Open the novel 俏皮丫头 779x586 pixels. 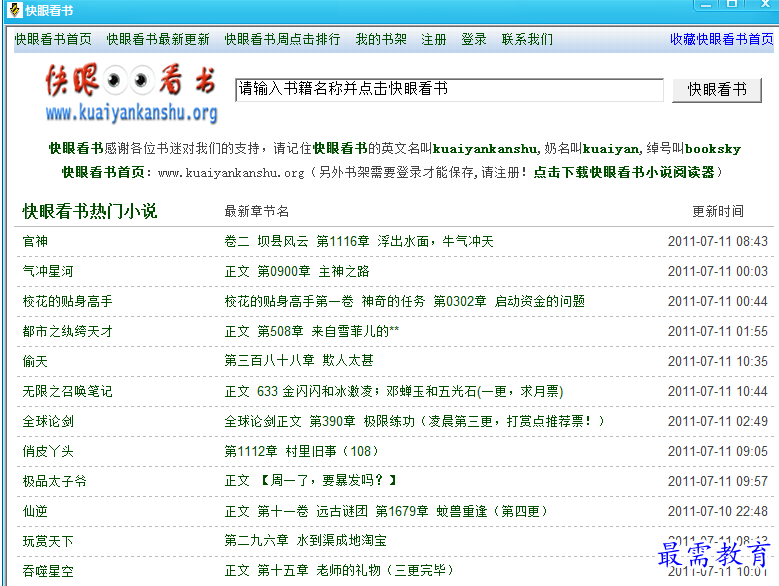click(48, 451)
